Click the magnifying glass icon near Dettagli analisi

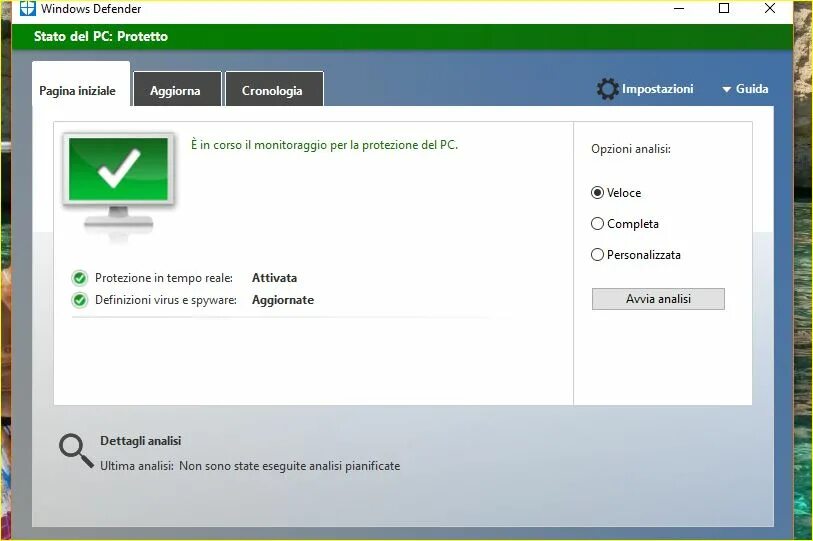coord(76,451)
